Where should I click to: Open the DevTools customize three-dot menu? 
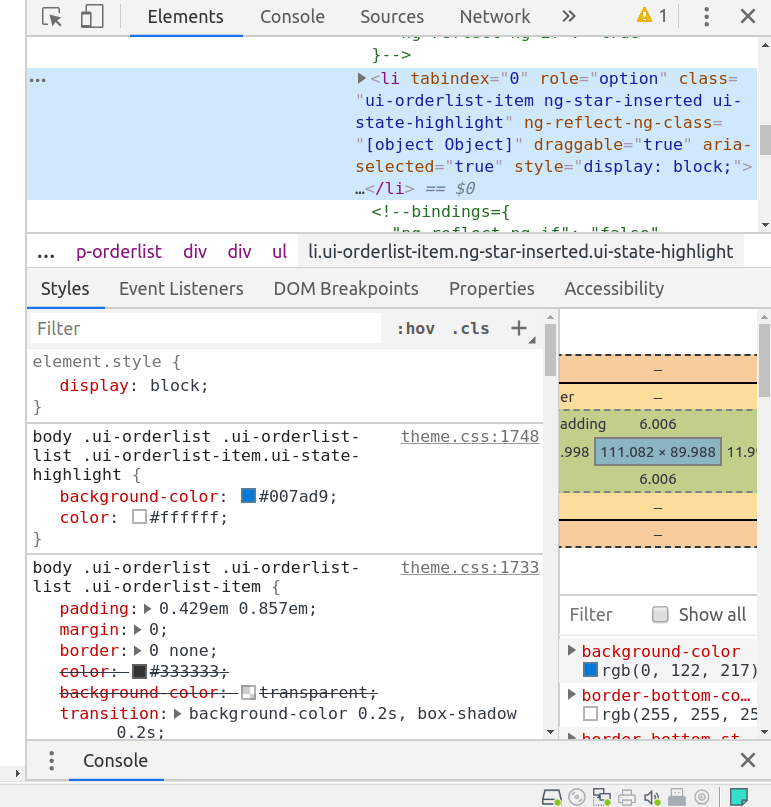pyautogui.click(x=707, y=16)
